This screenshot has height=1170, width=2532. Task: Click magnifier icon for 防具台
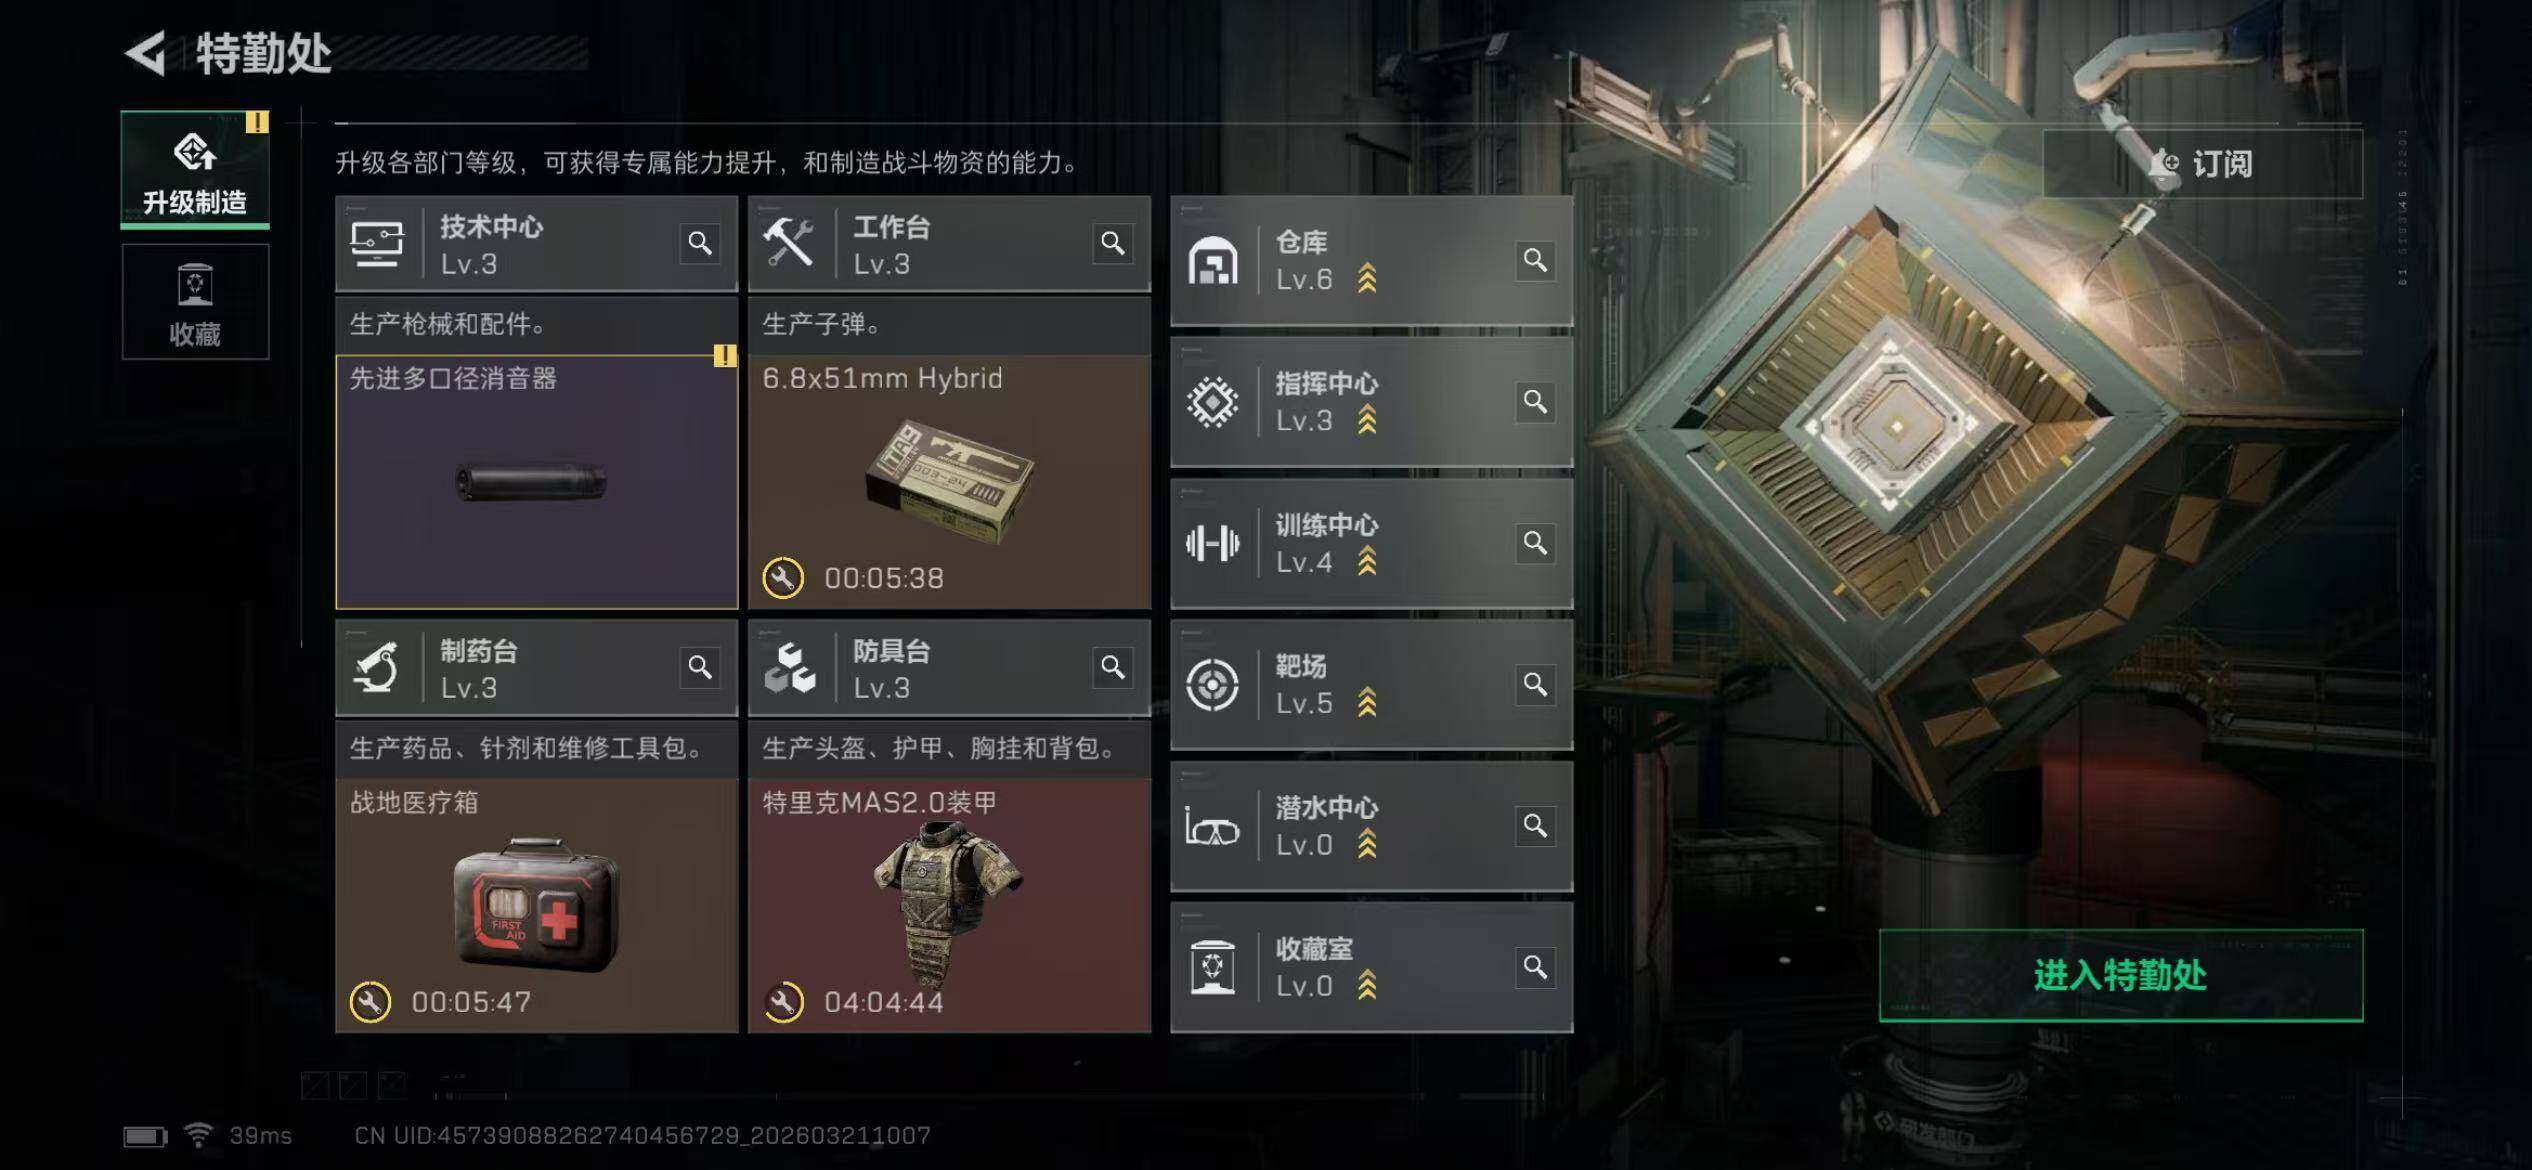[x=1113, y=667]
